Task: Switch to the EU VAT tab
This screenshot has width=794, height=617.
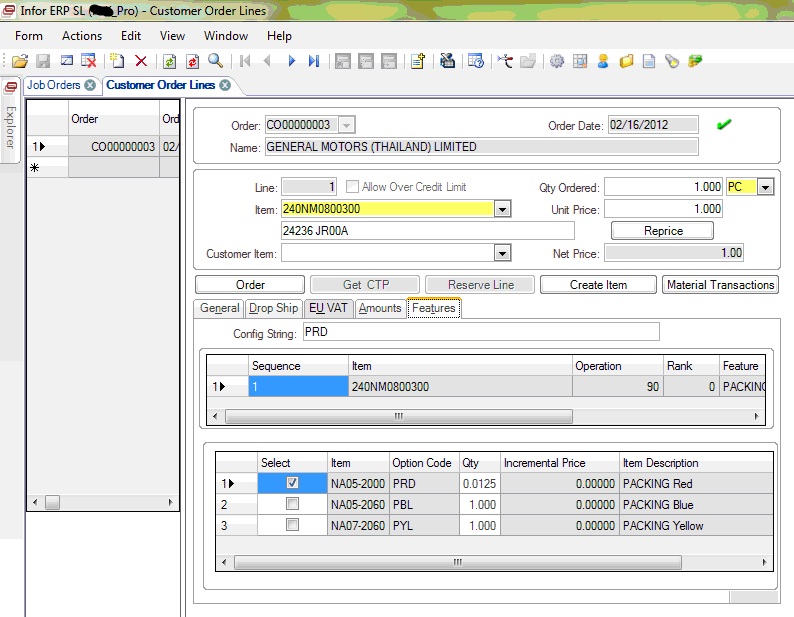Action: click(328, 308)
